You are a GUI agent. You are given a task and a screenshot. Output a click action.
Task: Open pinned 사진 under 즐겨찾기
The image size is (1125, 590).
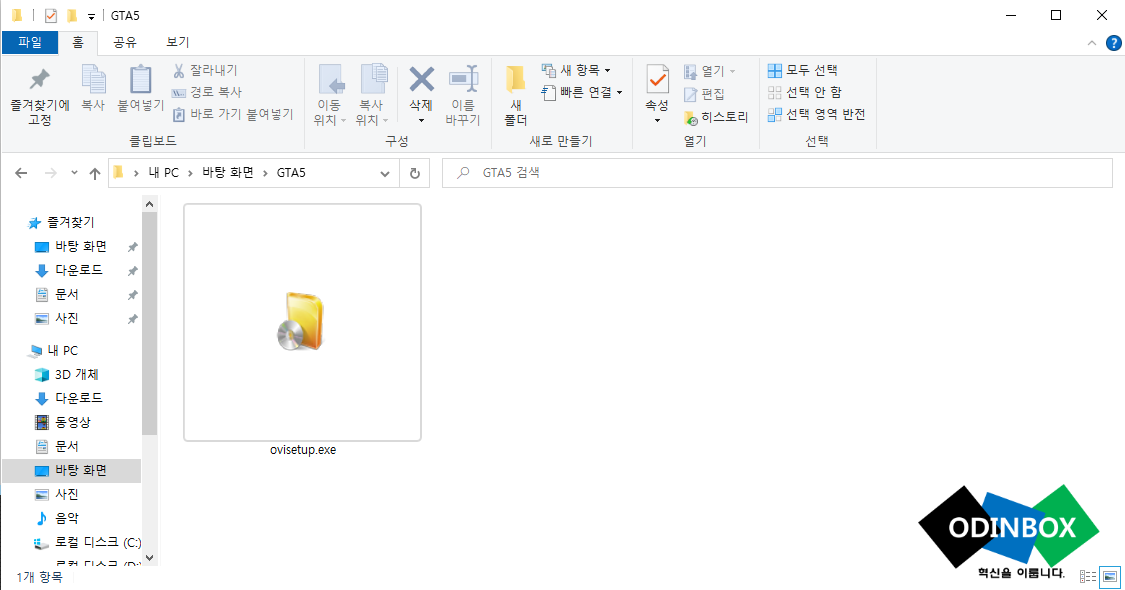tap(67, 318)
